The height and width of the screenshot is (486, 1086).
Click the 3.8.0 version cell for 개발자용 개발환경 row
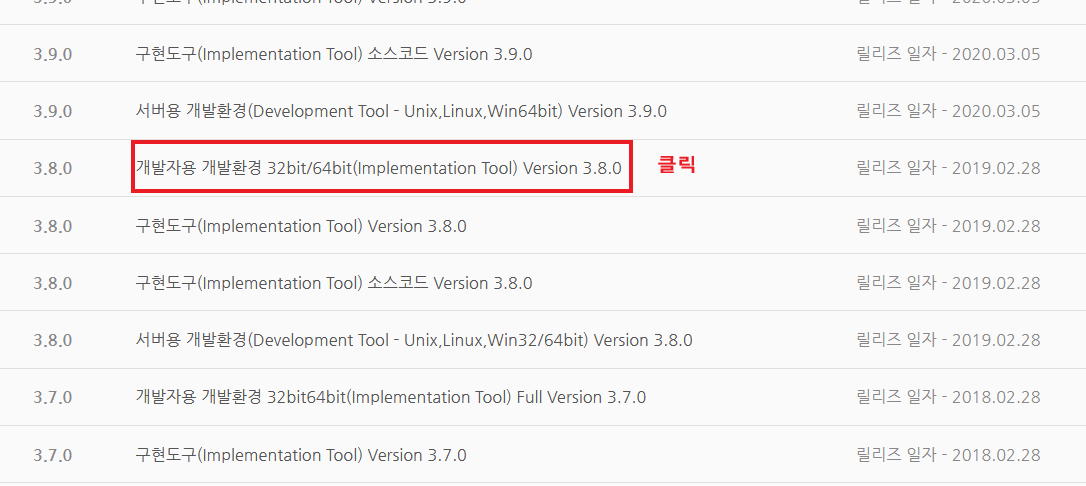[53, 168]
